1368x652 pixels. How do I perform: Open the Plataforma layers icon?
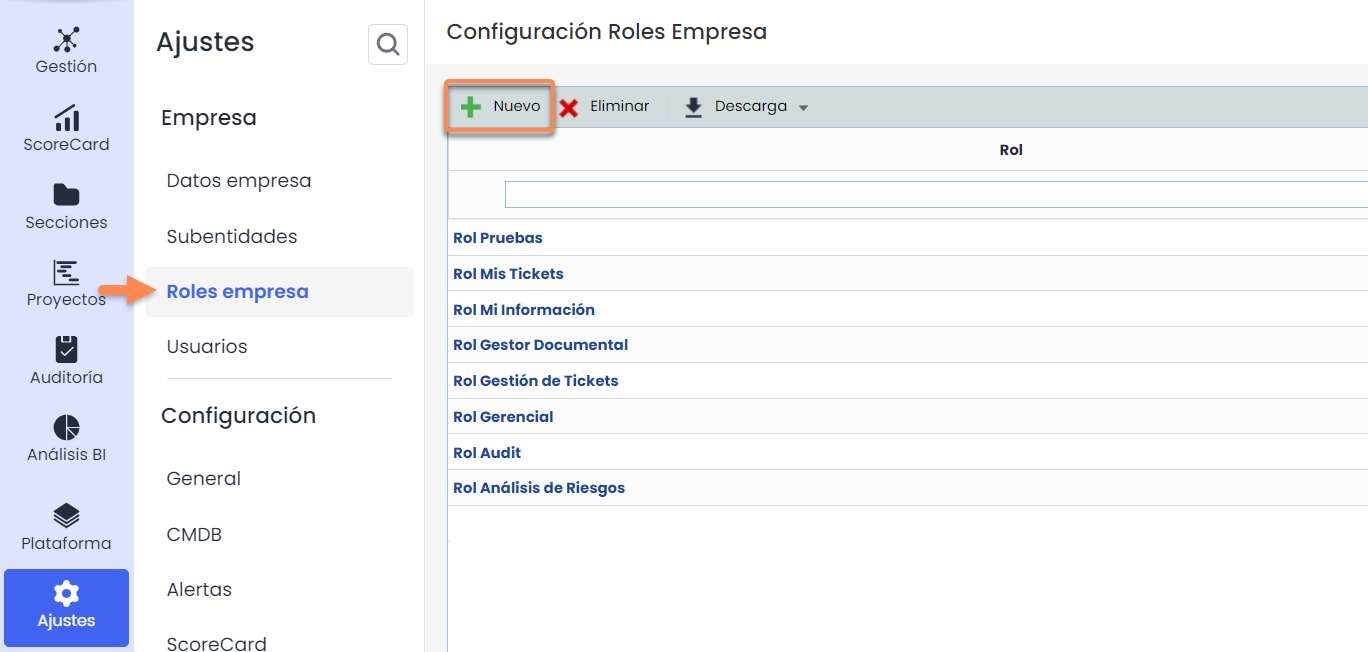66,516
